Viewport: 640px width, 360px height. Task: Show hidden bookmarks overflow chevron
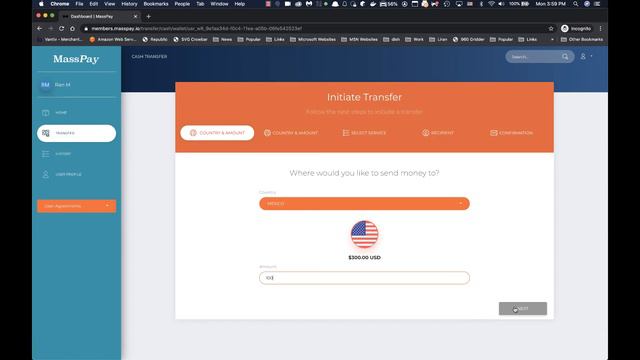[552, 40]
